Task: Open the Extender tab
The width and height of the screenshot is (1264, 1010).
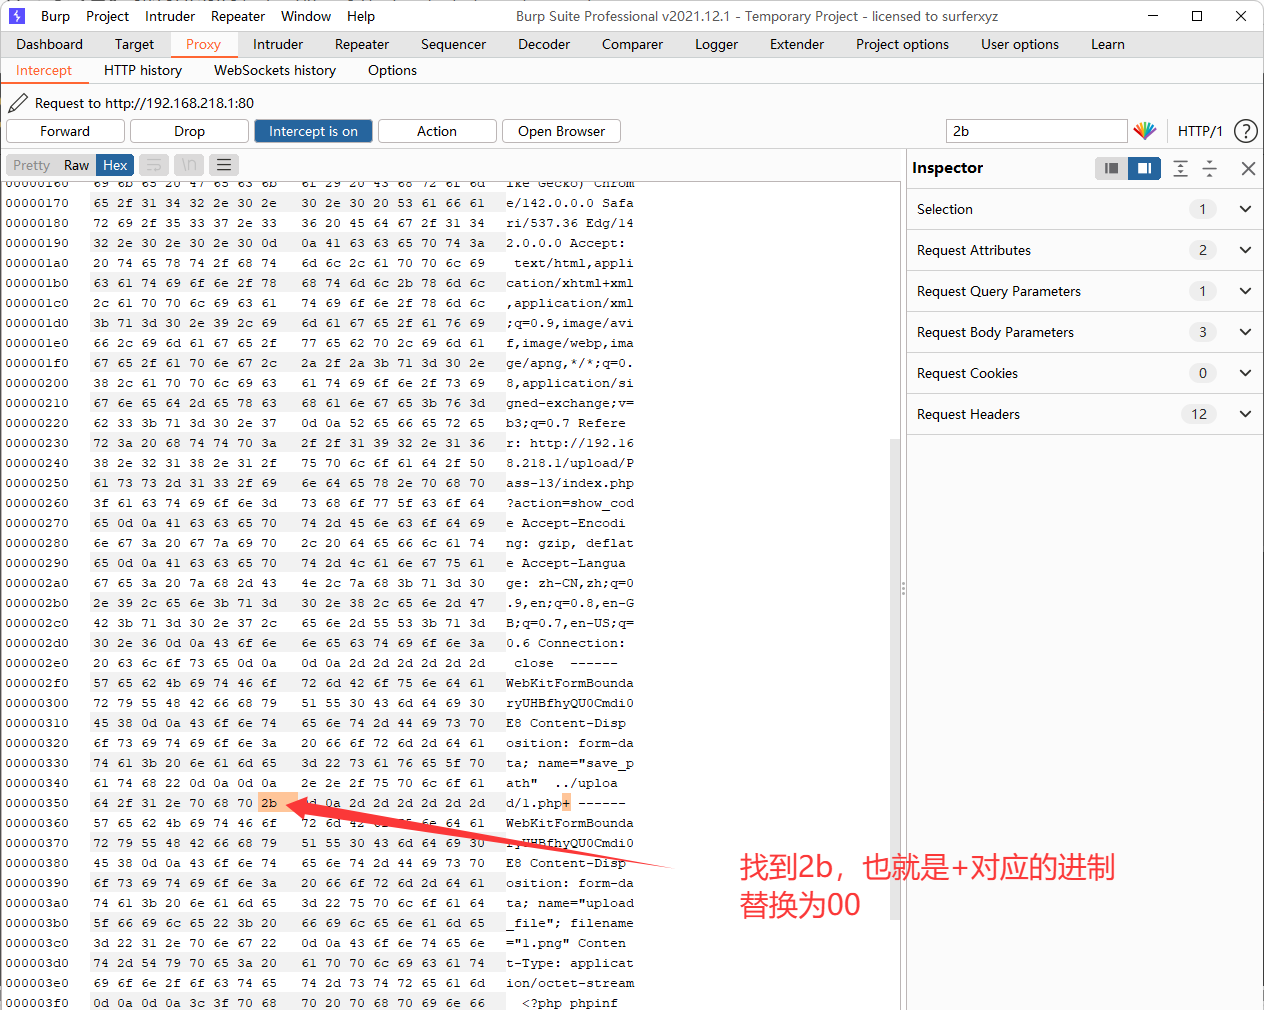Action: (797, 44)
